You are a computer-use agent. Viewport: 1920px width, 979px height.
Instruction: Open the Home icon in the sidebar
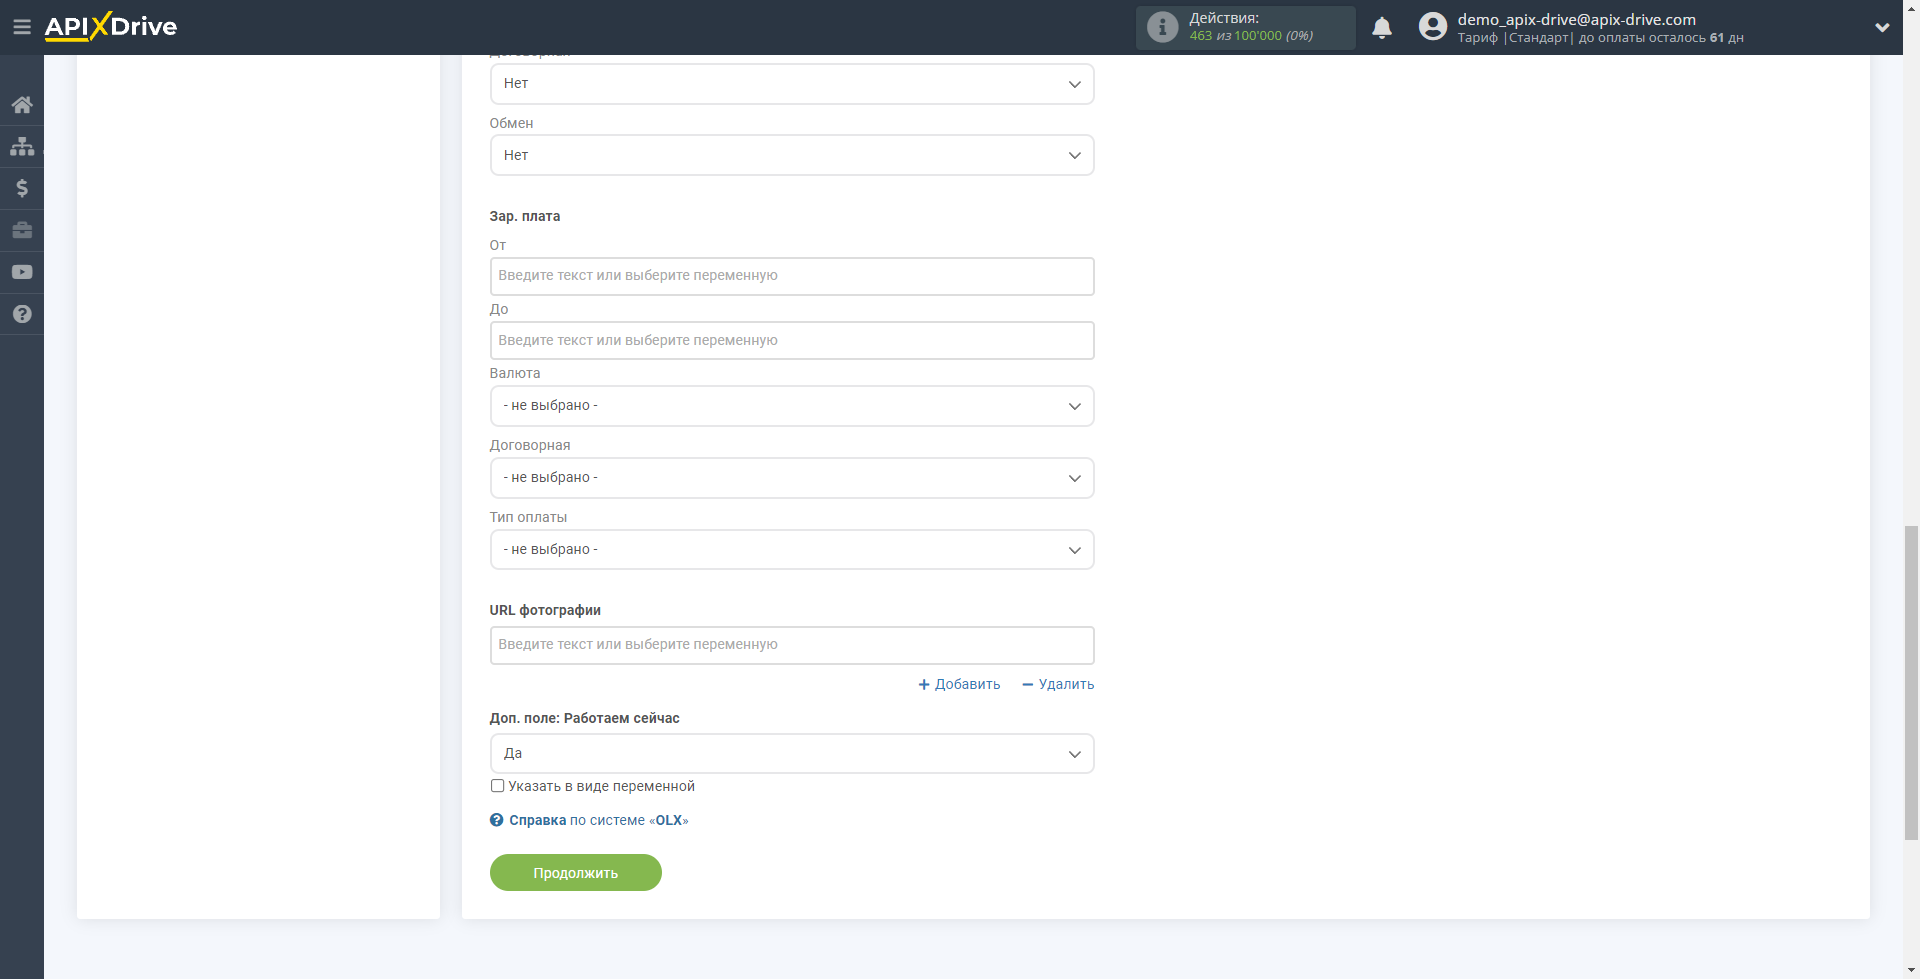22,105
